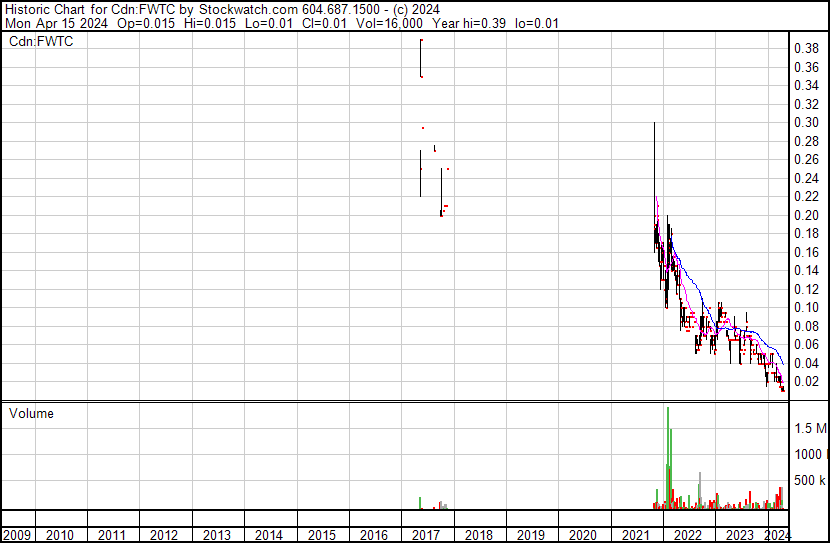The height and width of the screenshot is (543, 830).
Task: Click the 0.12 price axis value
Action: point(807,289)
